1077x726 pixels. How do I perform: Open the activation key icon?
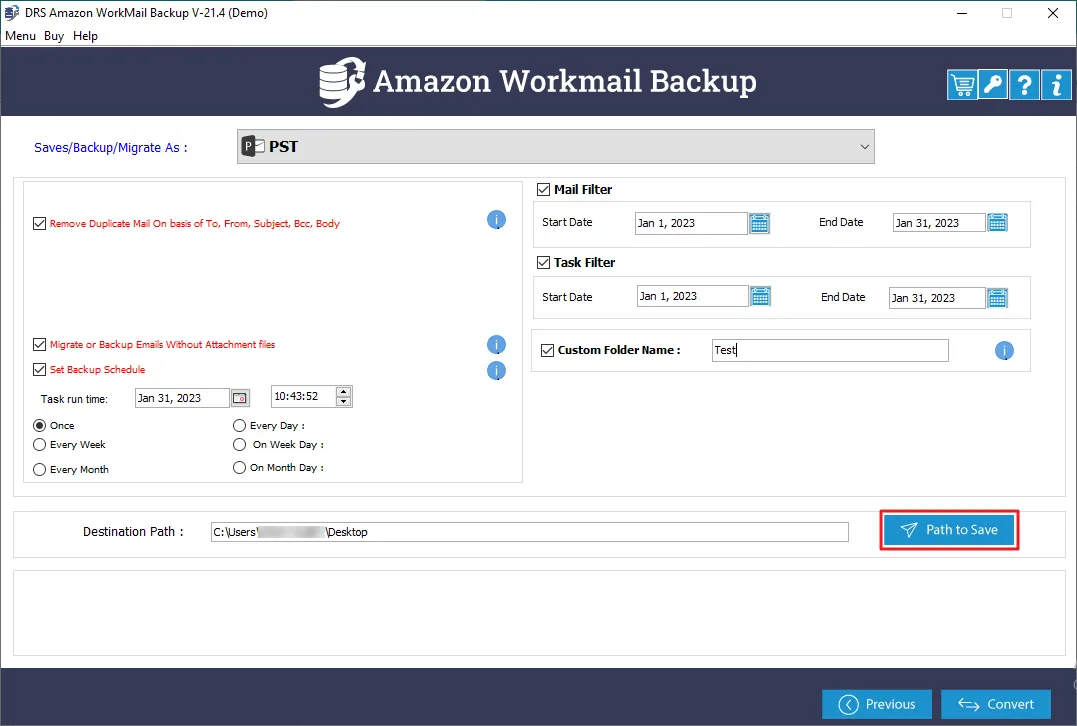pos(993,85)
